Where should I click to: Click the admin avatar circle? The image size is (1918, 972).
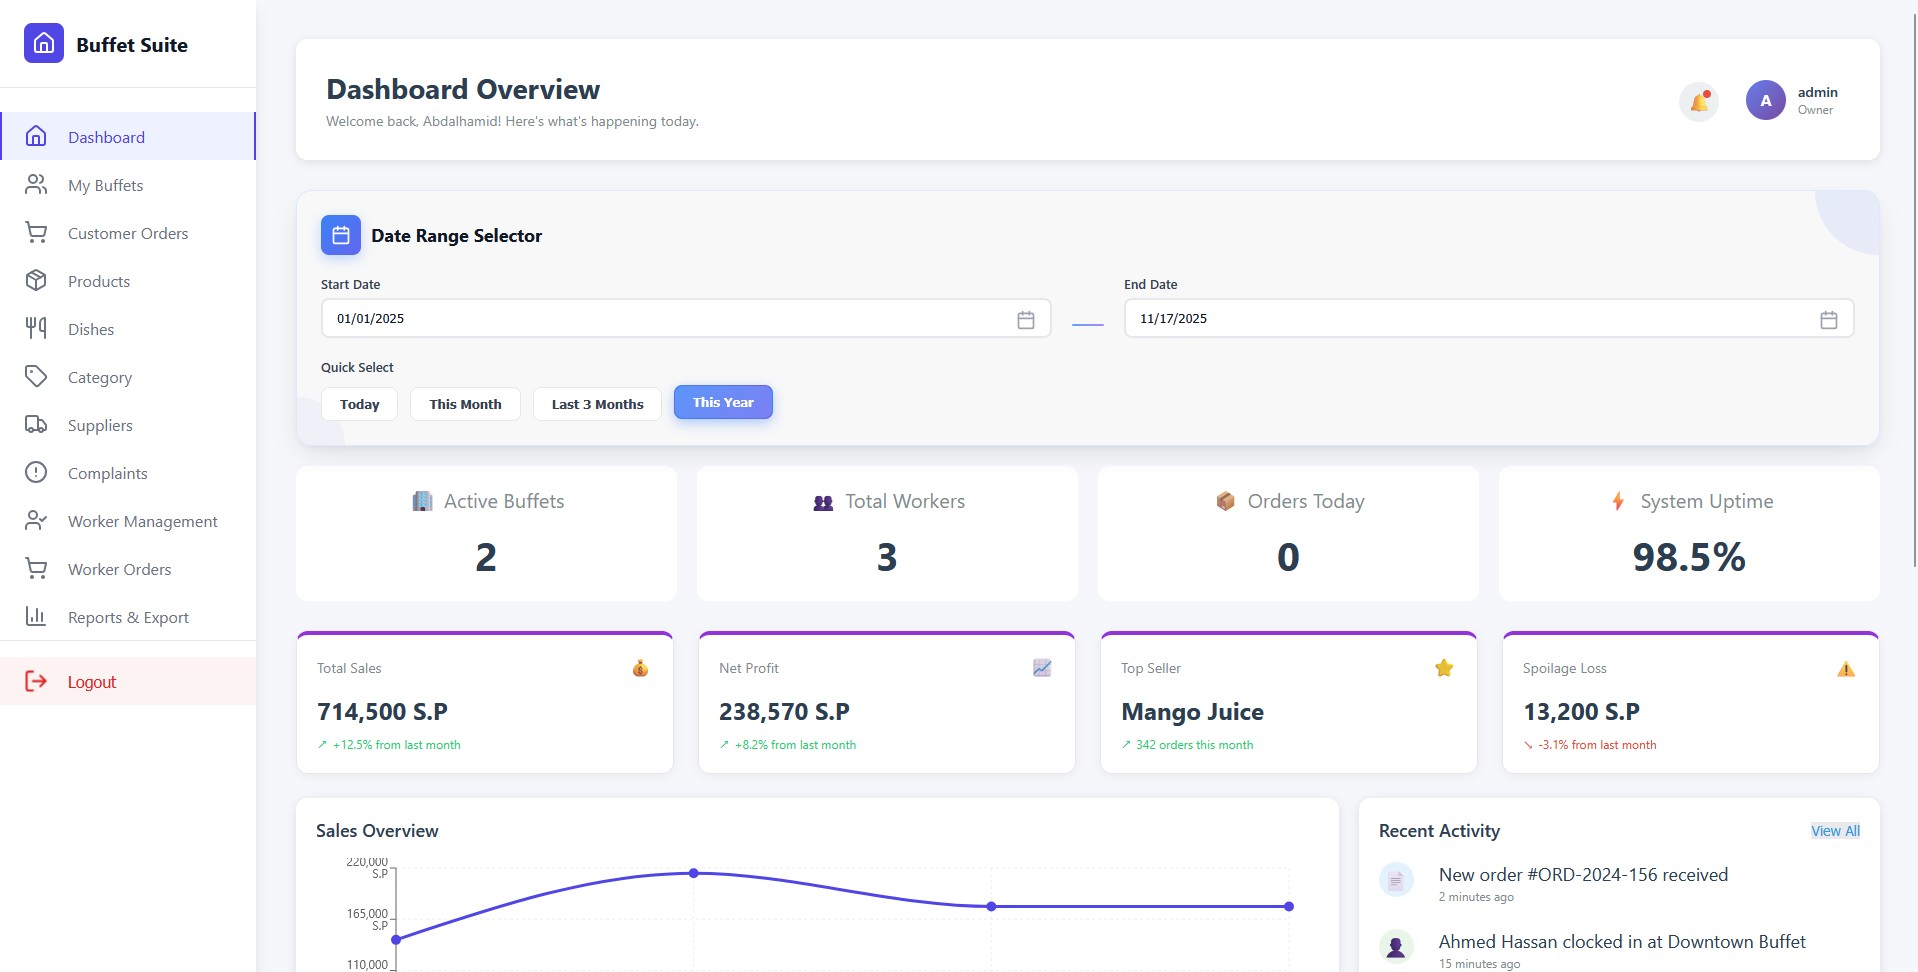point(1765,101)
